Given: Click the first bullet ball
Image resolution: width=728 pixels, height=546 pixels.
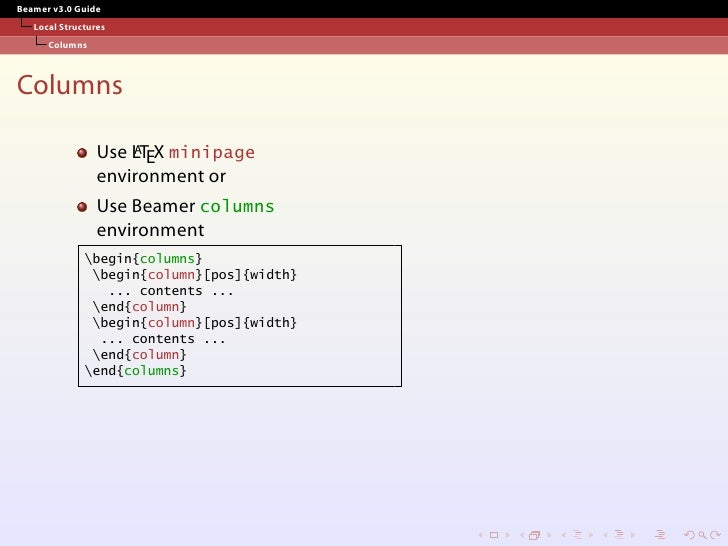Looking at the screenshot, I should coord(82,153).
